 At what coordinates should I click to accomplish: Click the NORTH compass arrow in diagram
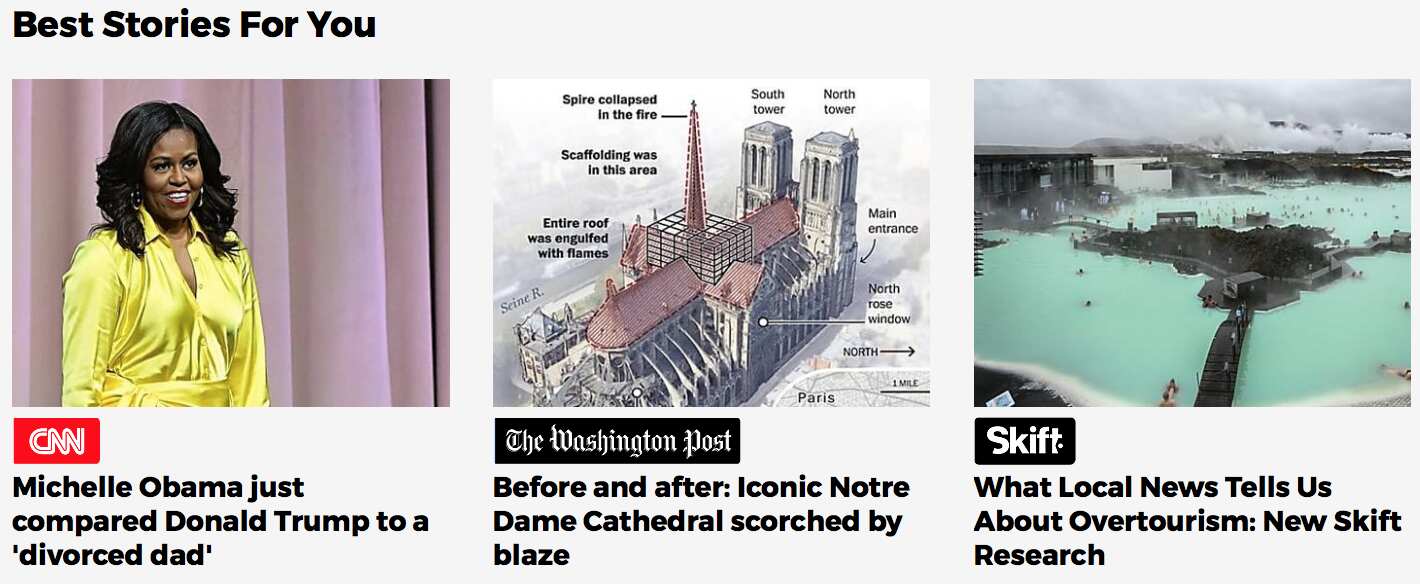tap(879, 352)
